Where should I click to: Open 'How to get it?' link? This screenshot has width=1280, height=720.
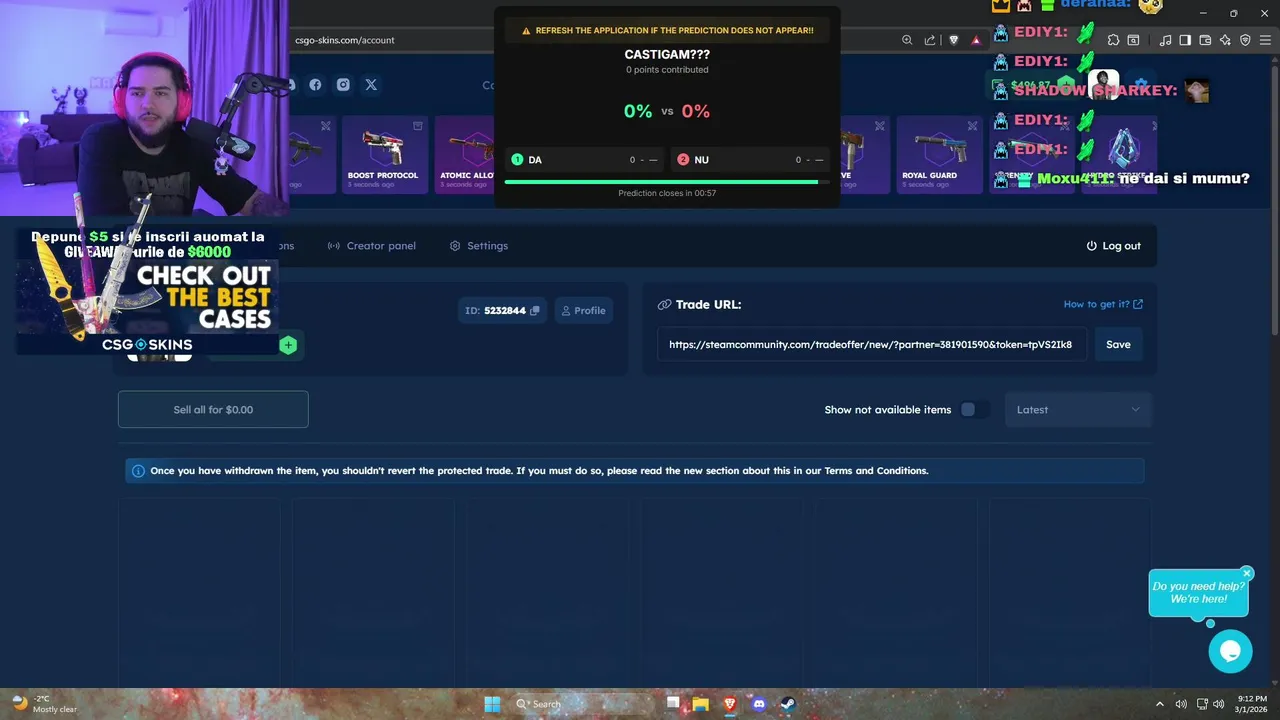(1103, 304)
